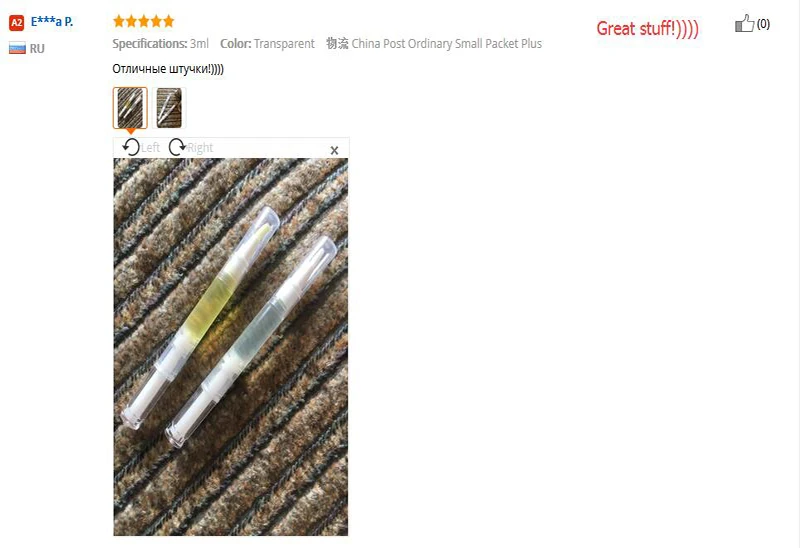Close the enlarged review photo viewer
This screenshot has height=548, width=800.
tap(334, 150)
